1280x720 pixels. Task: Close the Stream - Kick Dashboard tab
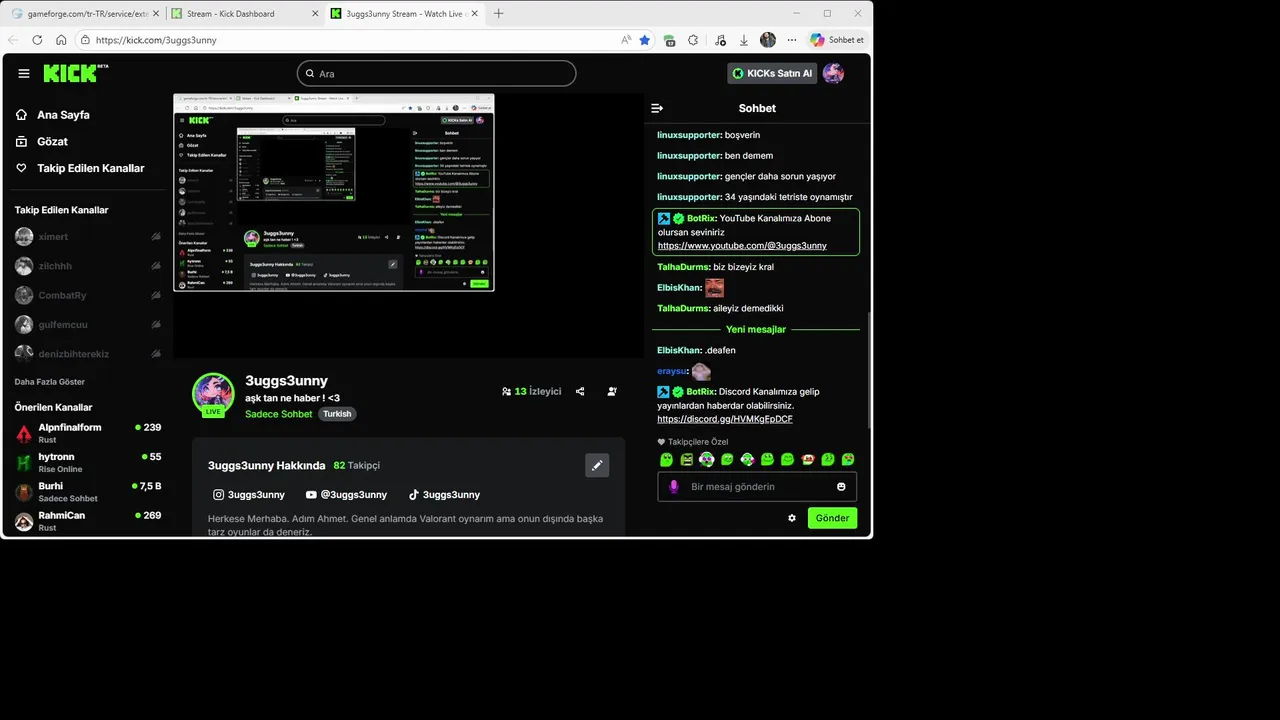pyautogui.click(x=315, y=14)
